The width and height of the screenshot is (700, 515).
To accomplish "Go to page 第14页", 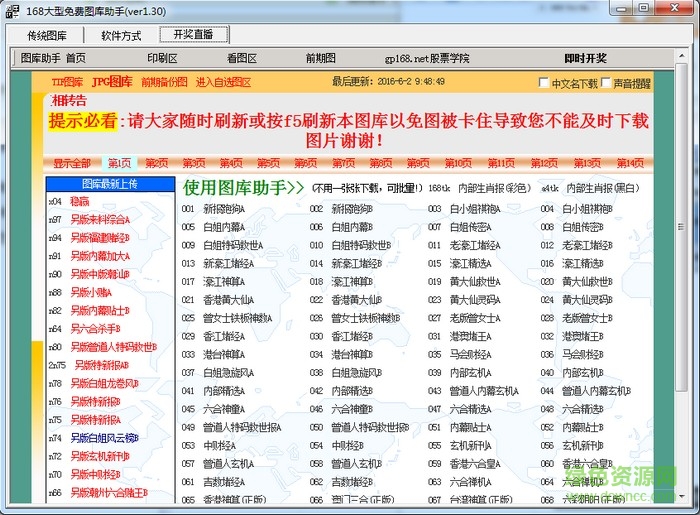I will [x=630, y=163].
